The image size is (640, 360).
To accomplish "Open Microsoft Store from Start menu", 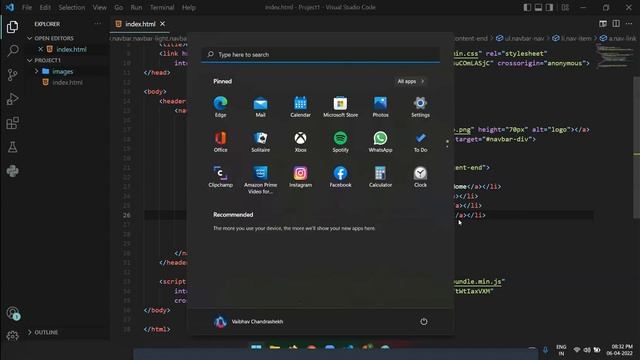I will (340, 107).
